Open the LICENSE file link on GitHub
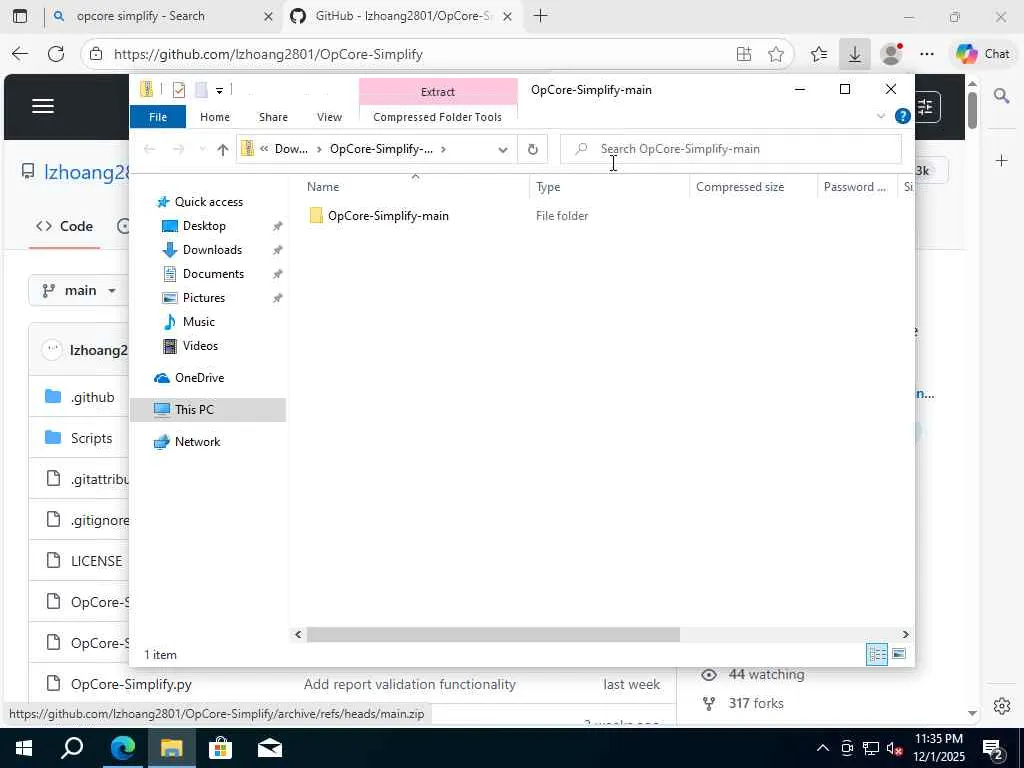This screenshot has width=1024, height=768. point(97,561)
